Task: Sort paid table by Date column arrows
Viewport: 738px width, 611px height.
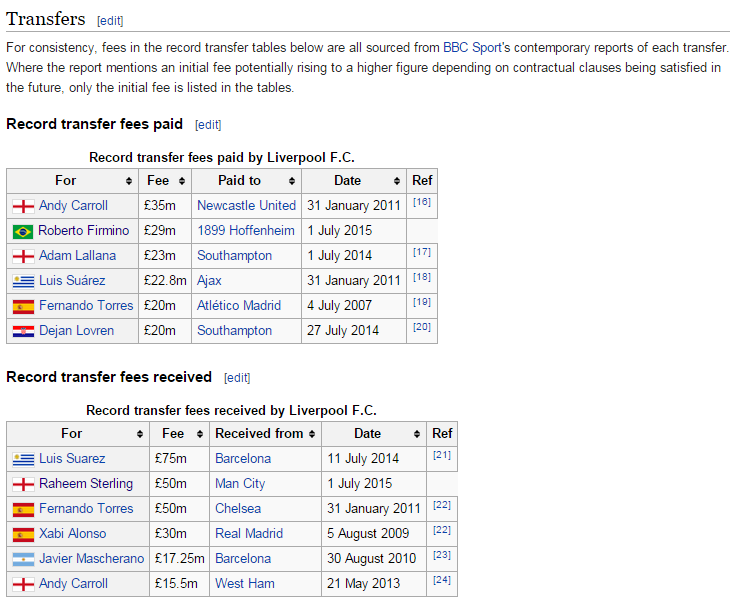Action: pyautogui.click(x=397, y=181)
